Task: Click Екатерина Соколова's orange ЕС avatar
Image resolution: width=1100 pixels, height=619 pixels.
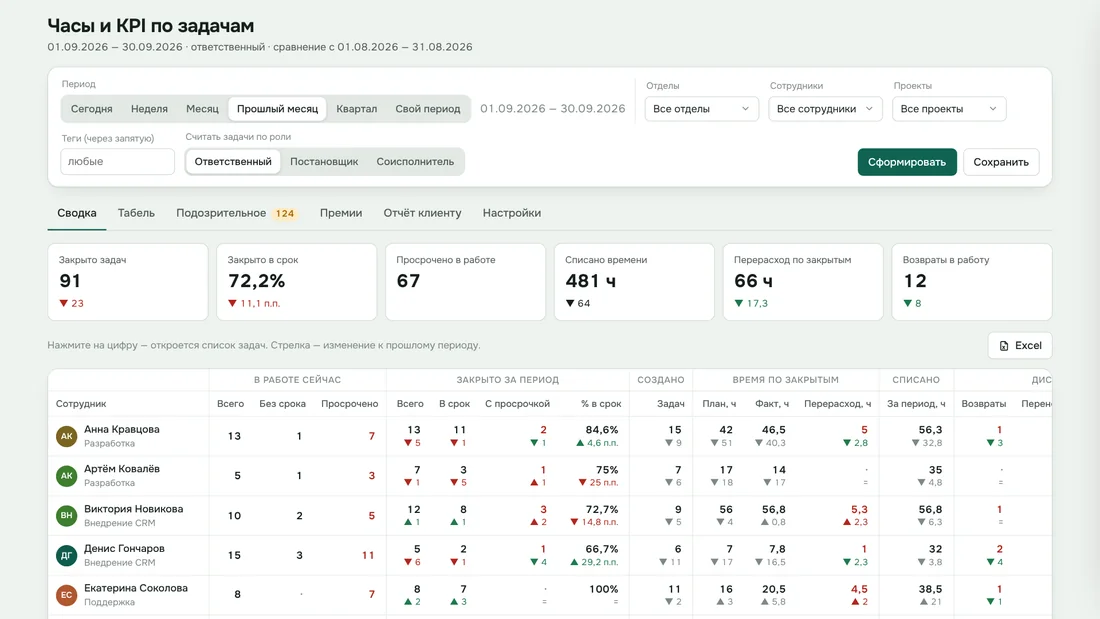Action: click(x=67, y=594)
